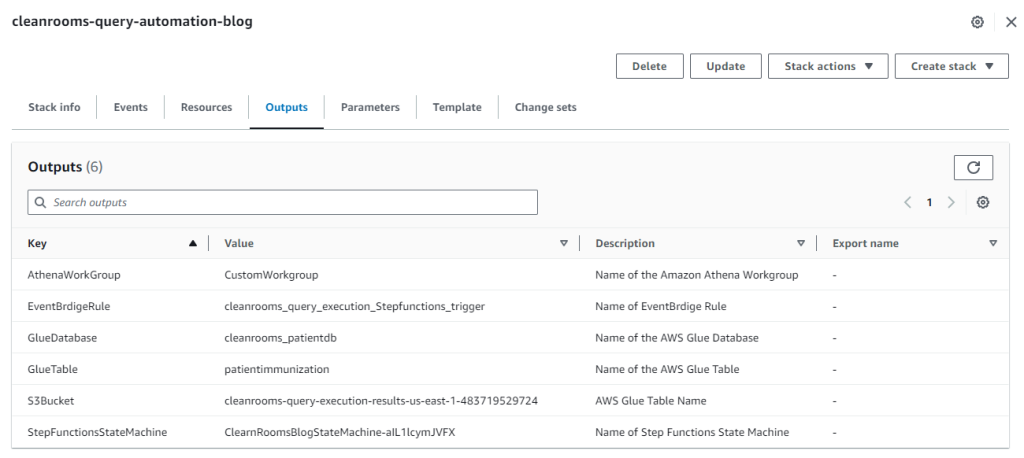Click 'Name of Step Functions State Machine' description
This screenshot has height=458, width=1024.
(692, 432)
